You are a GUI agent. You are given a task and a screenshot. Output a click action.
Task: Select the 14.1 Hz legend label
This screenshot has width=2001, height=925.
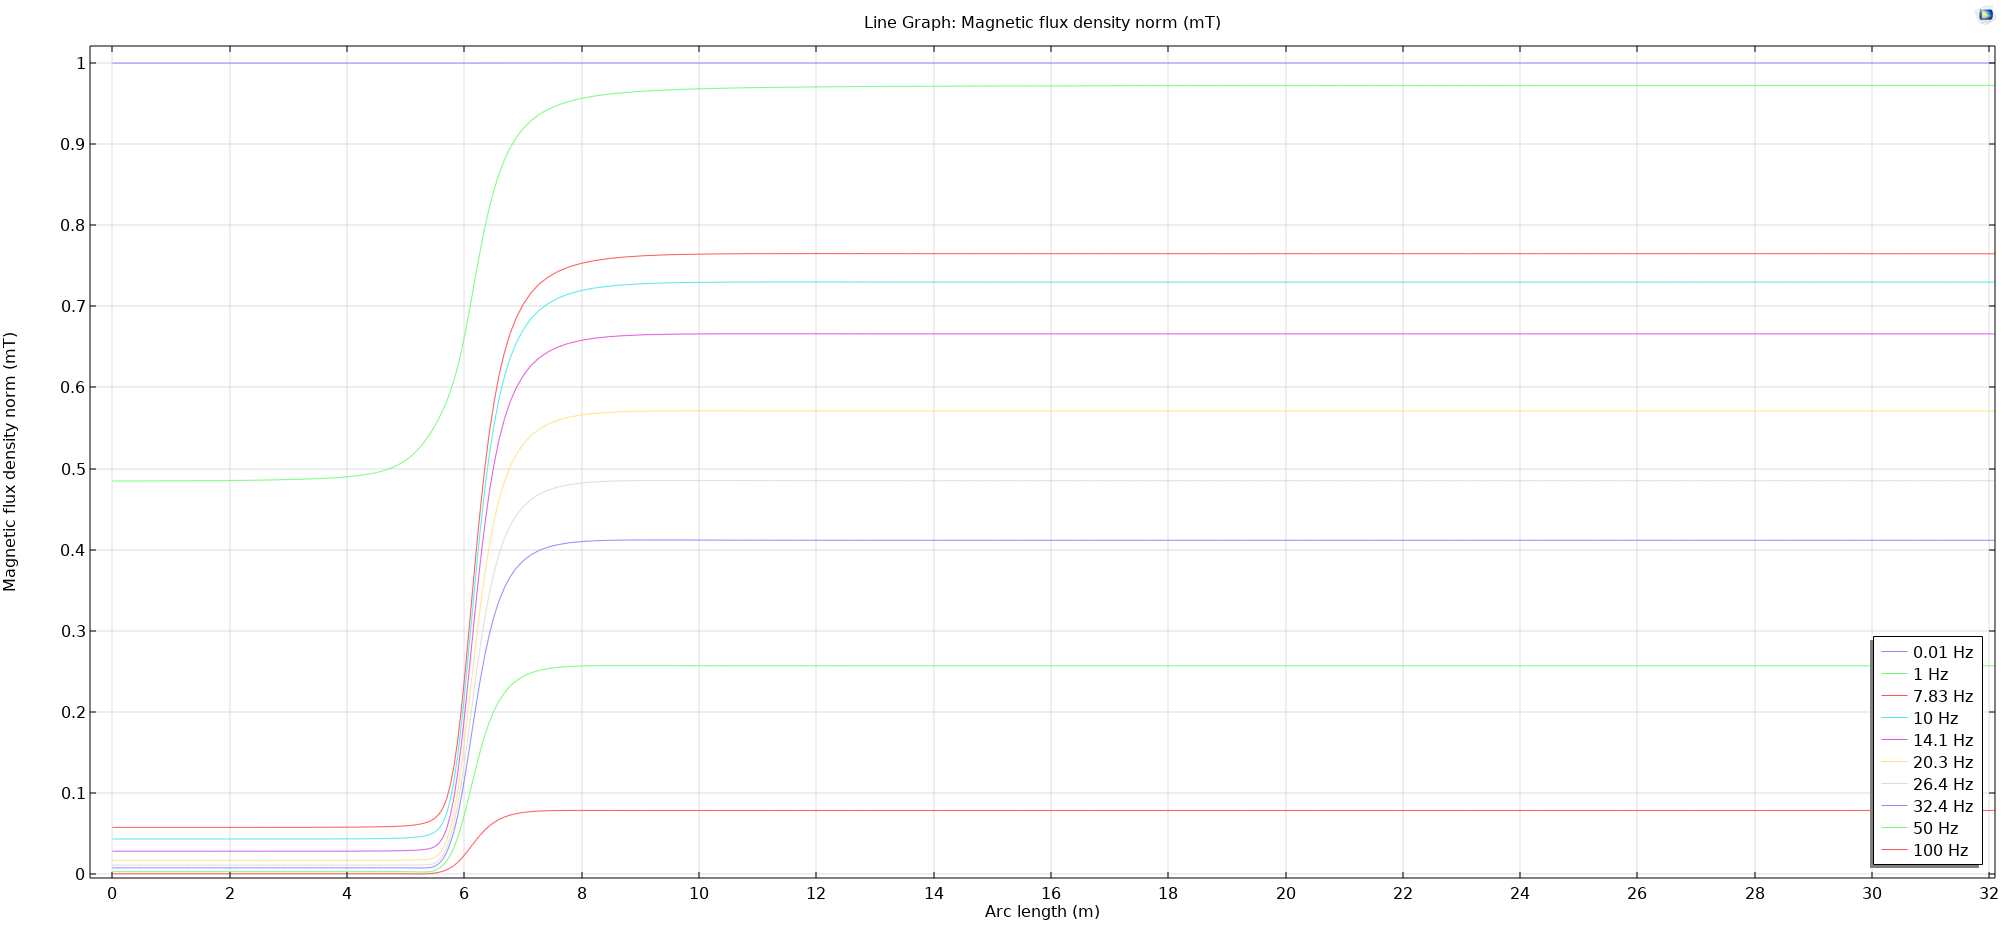click(1942, 740)
